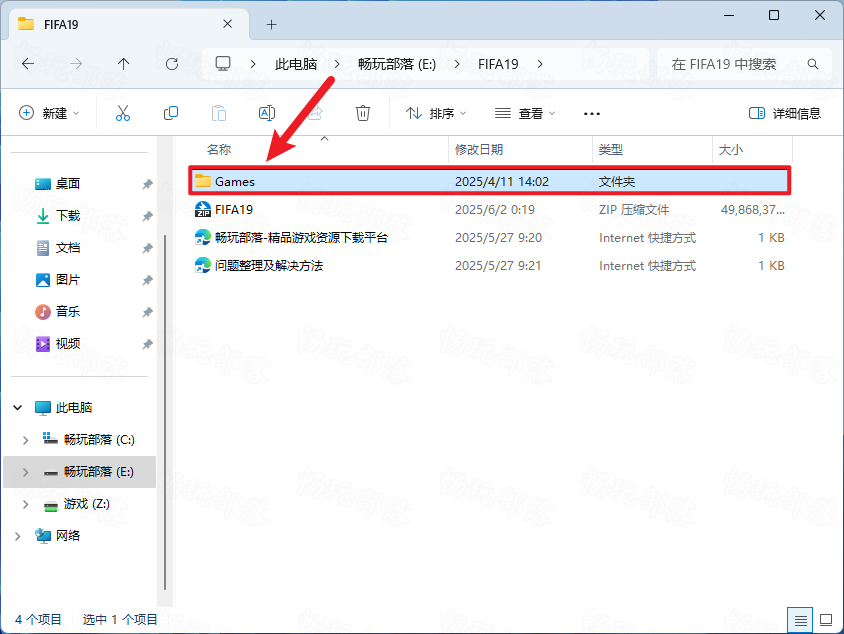Click the pin icon beside 图片
This screenshot has width=844, height=634.
tap(147, 280)
